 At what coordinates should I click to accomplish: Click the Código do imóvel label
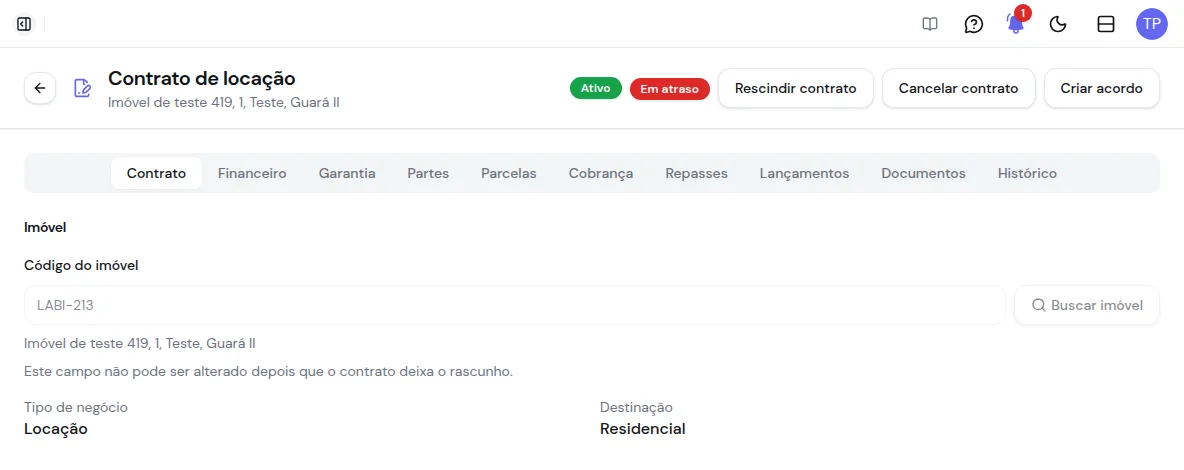(82, 265)
